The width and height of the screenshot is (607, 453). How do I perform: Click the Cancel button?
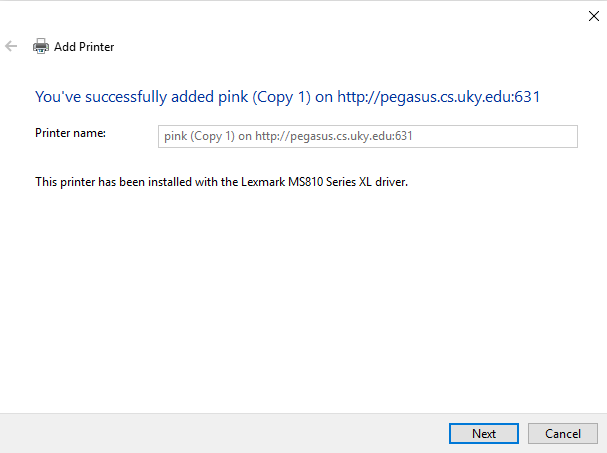[563, 433]
